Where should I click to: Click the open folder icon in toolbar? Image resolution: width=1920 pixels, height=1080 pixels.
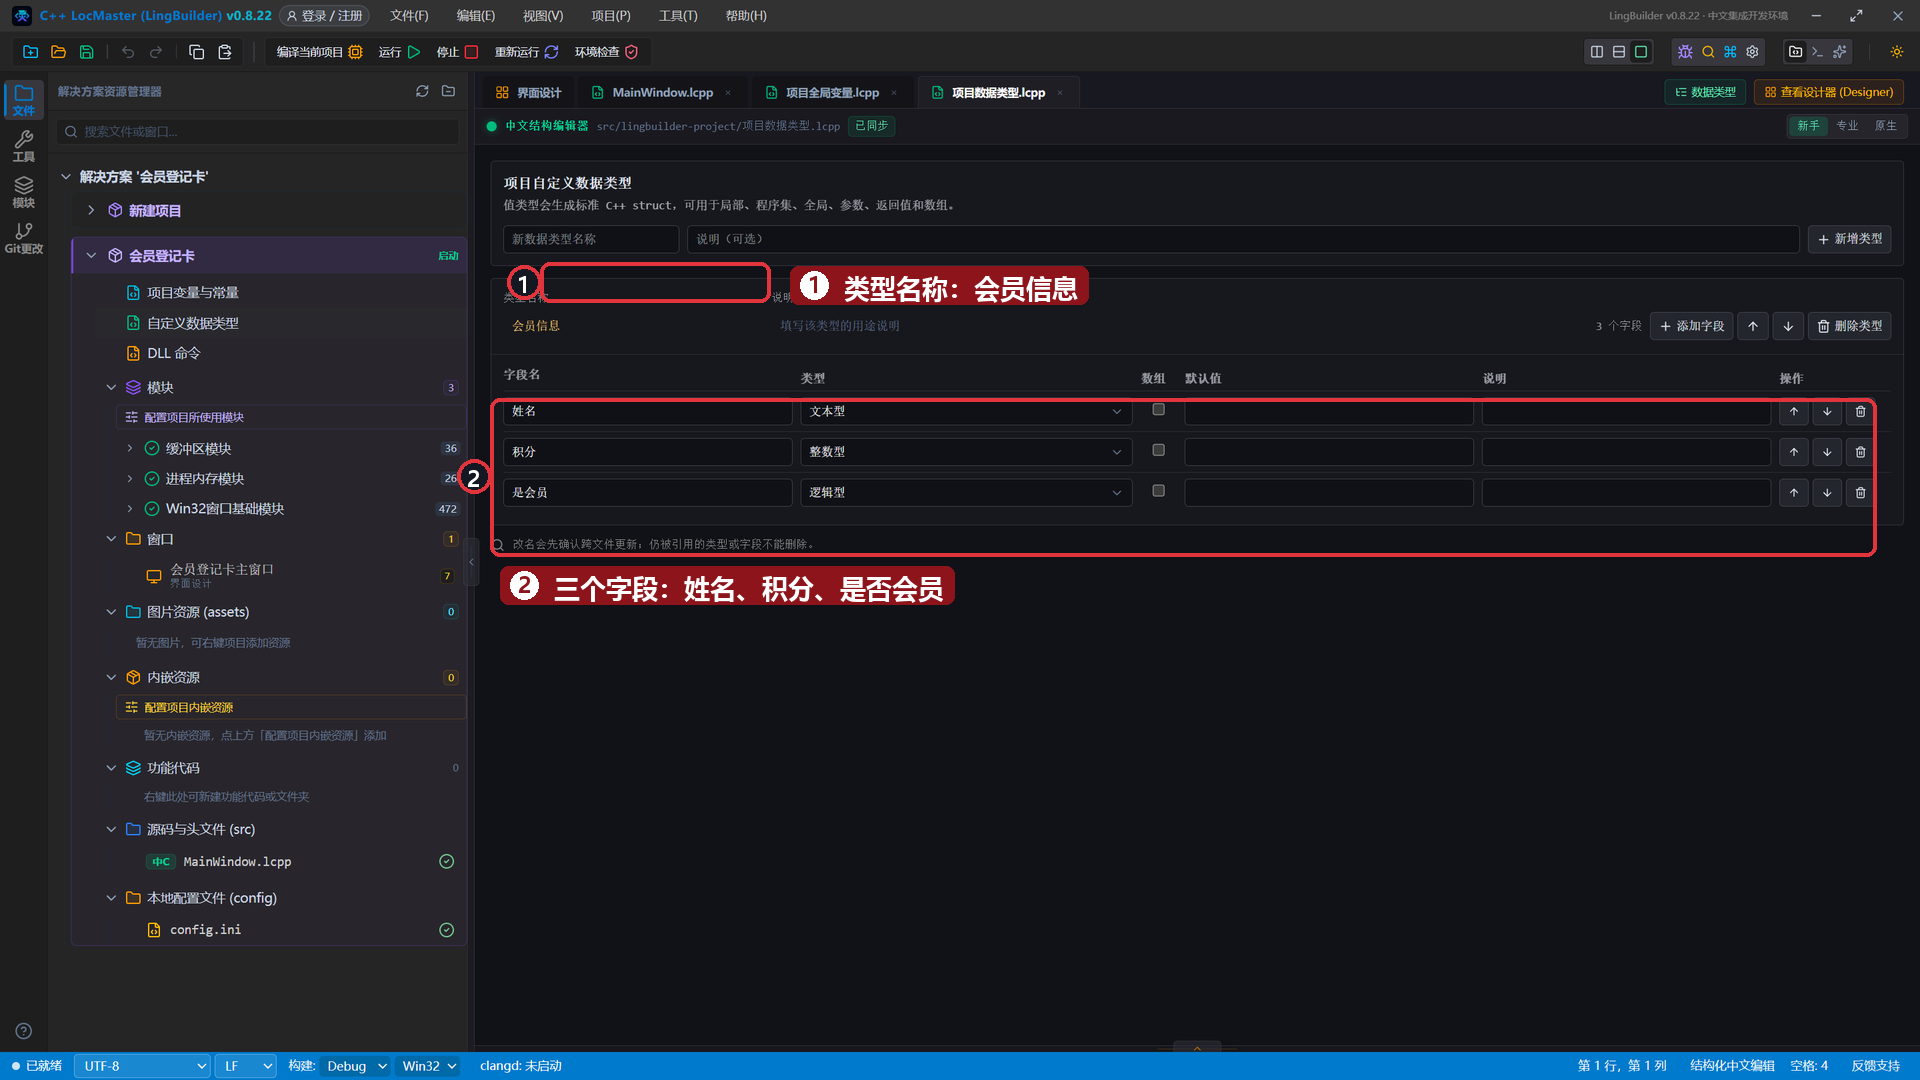pyautogui.click(x=59, y=52)
